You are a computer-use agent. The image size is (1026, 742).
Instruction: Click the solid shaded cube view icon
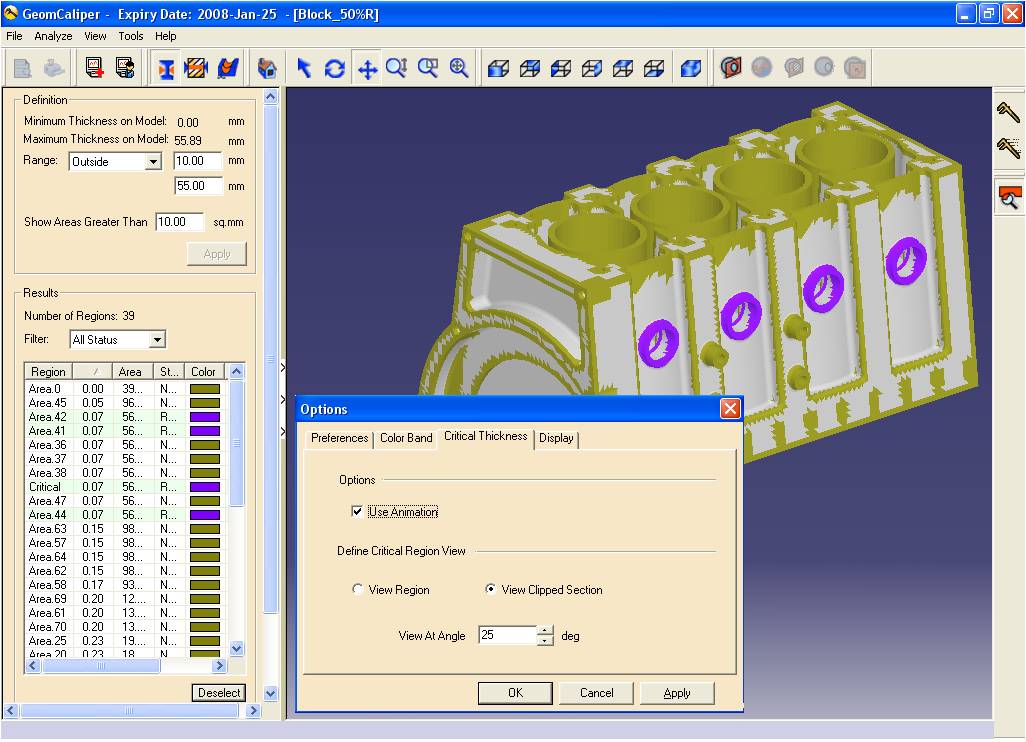click(691, 68)
